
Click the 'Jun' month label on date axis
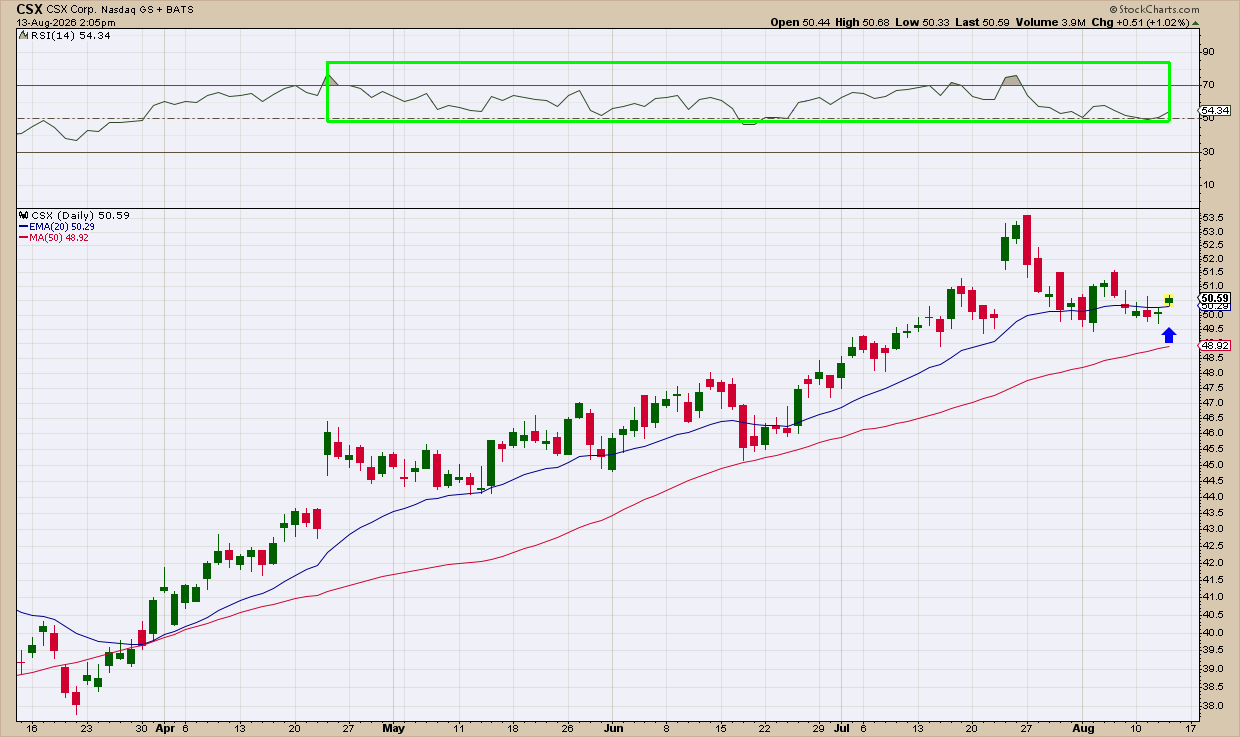pos(612,730)
